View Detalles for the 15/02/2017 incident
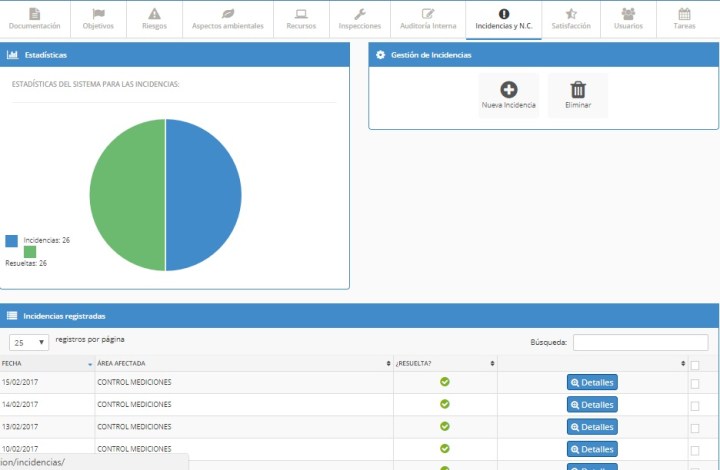The height and width of the screenshot is (470, 720). (x=592, y=382)
